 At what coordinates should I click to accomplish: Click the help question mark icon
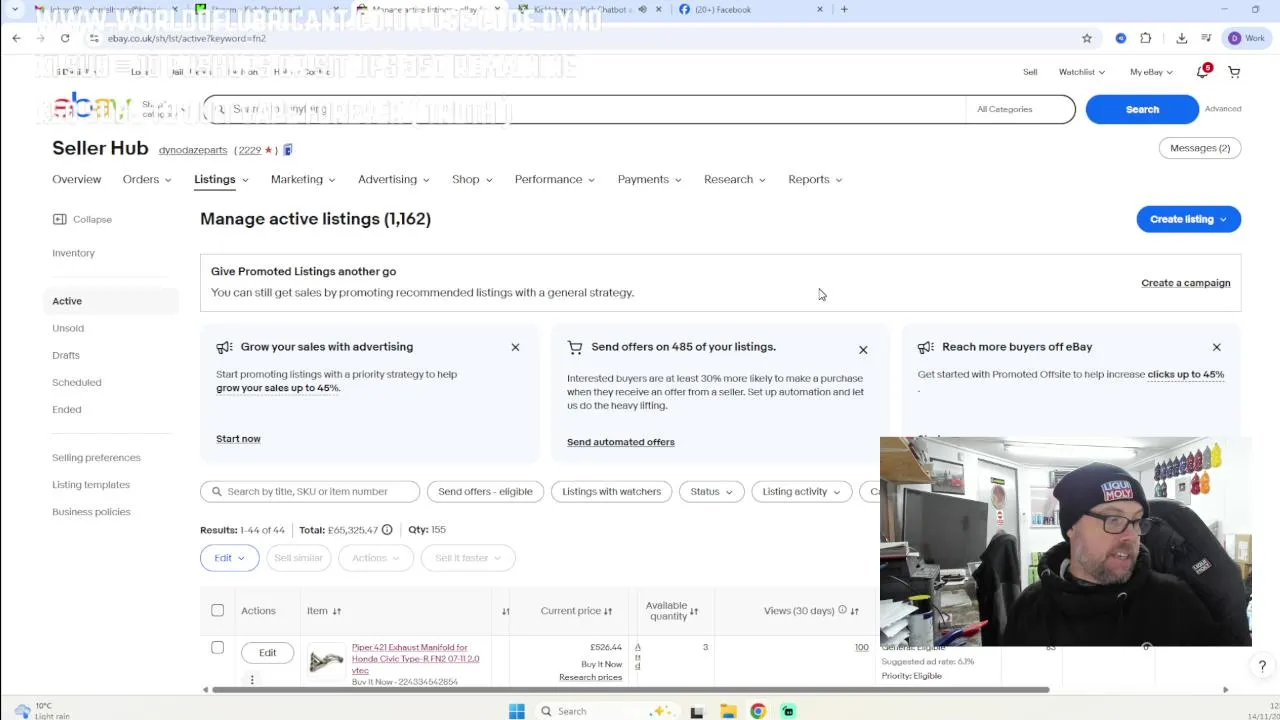[1262, 666]
